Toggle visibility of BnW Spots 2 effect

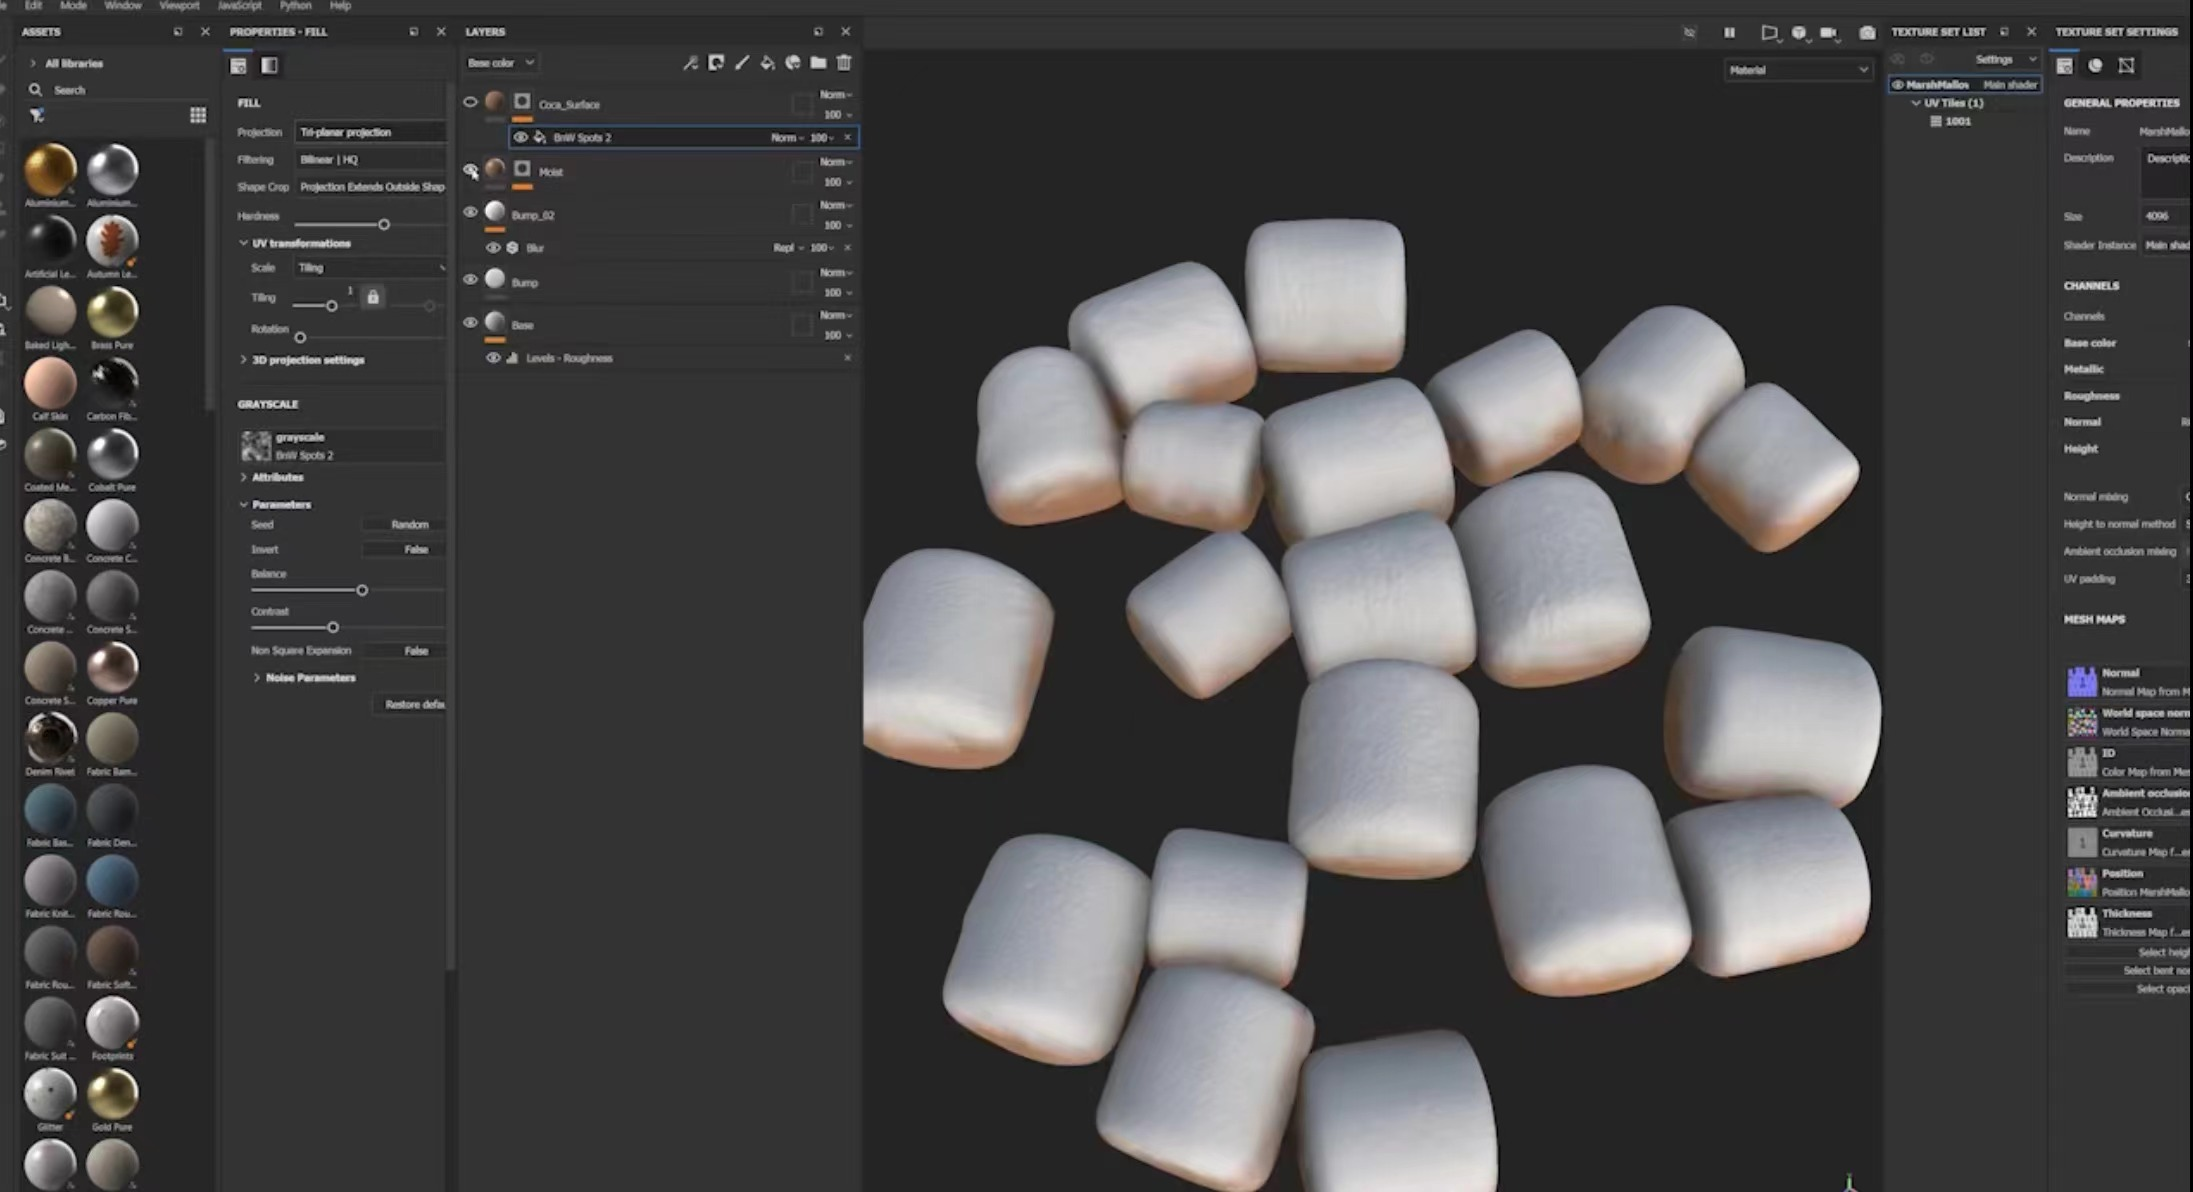click(x=521, y=138)
